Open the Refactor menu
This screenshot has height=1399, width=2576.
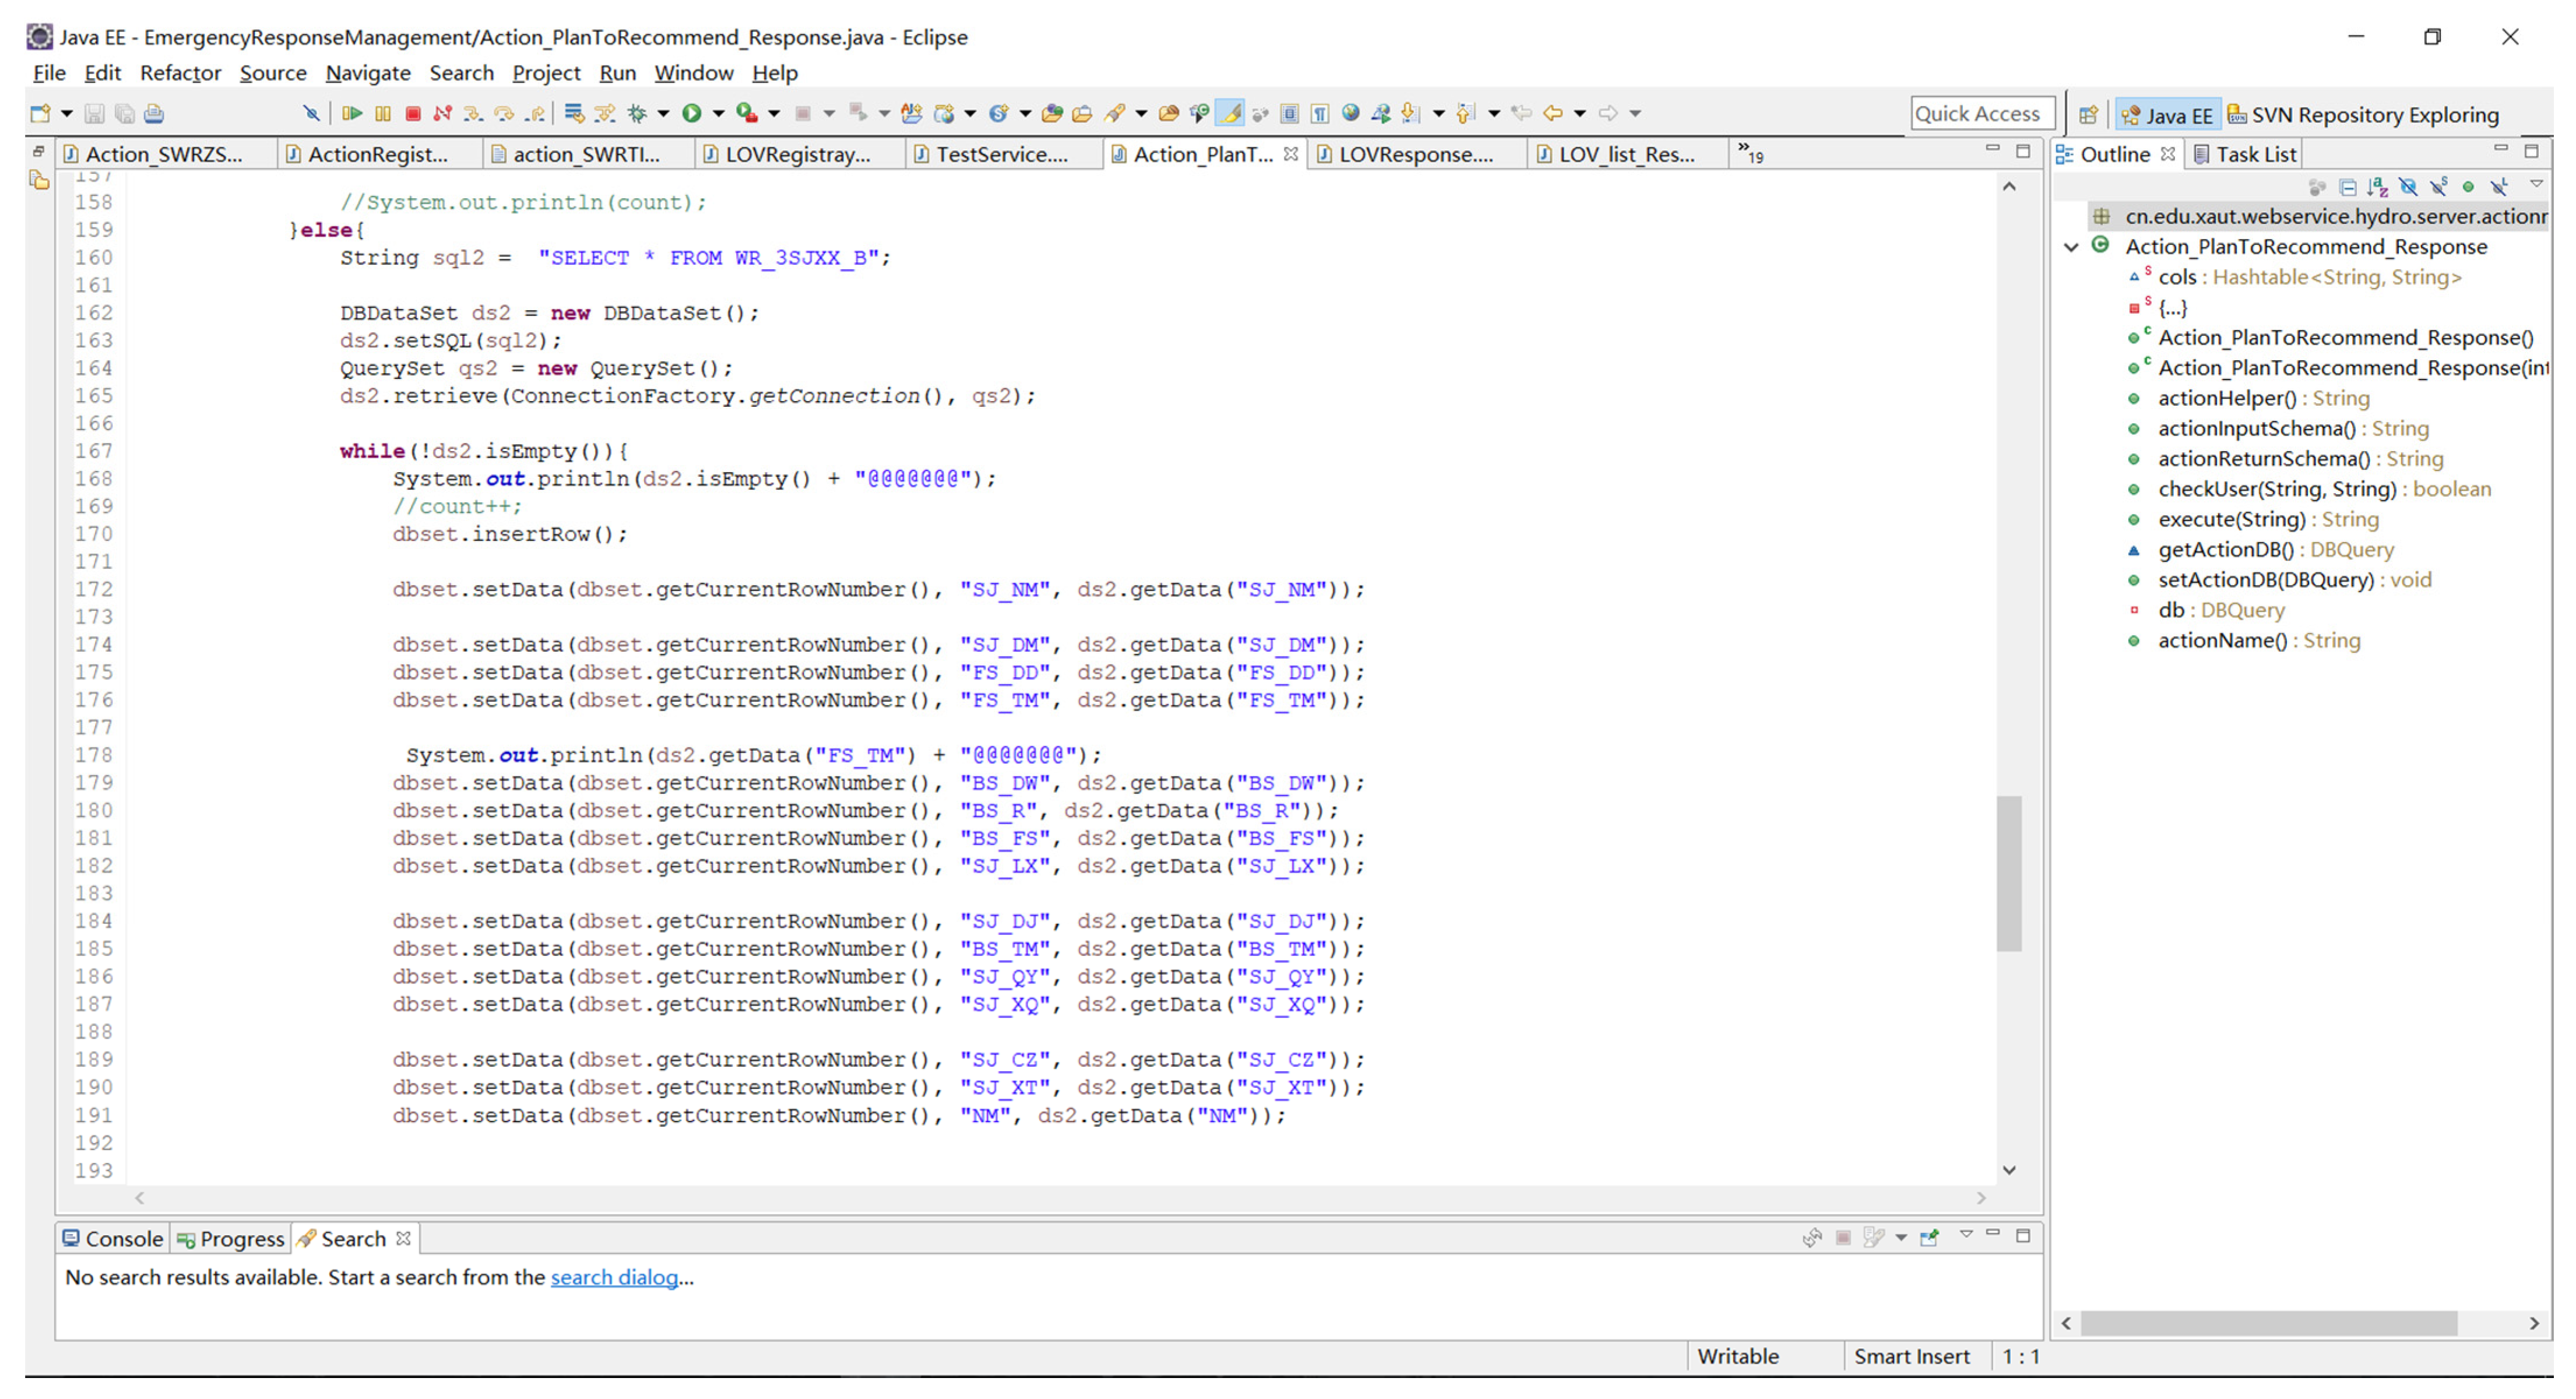[180, 73]
